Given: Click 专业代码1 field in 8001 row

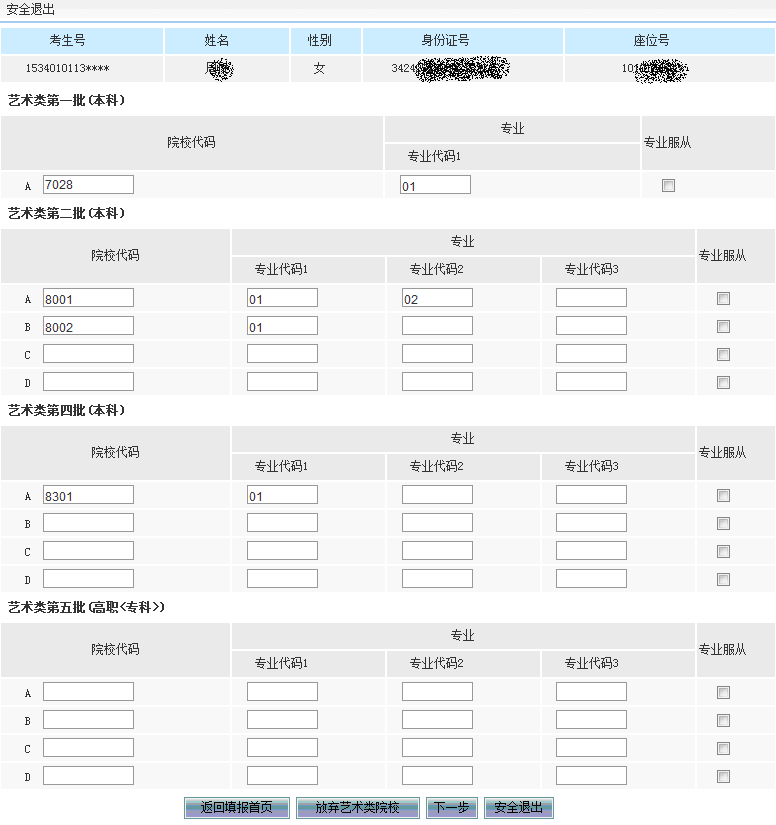Looking at the screenshot, I should [x=283, y=298].
